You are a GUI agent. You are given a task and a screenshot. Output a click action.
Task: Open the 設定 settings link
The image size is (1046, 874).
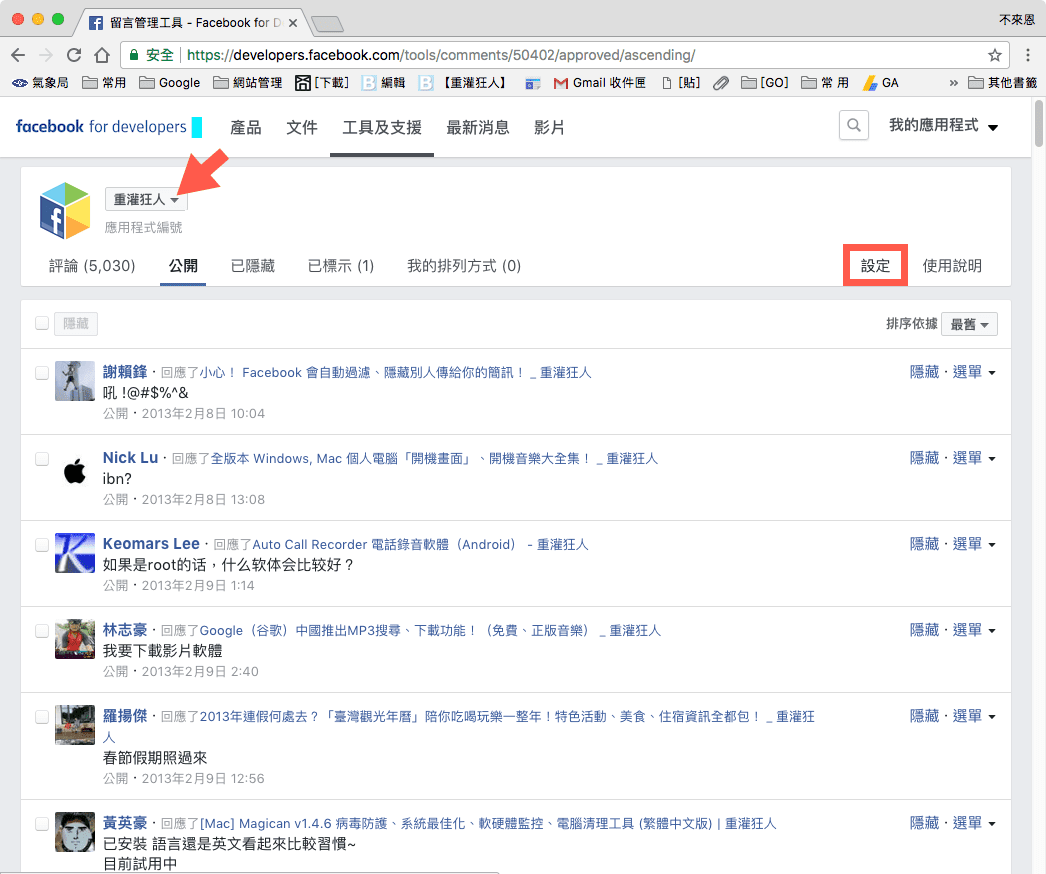[x=875, y=266]
